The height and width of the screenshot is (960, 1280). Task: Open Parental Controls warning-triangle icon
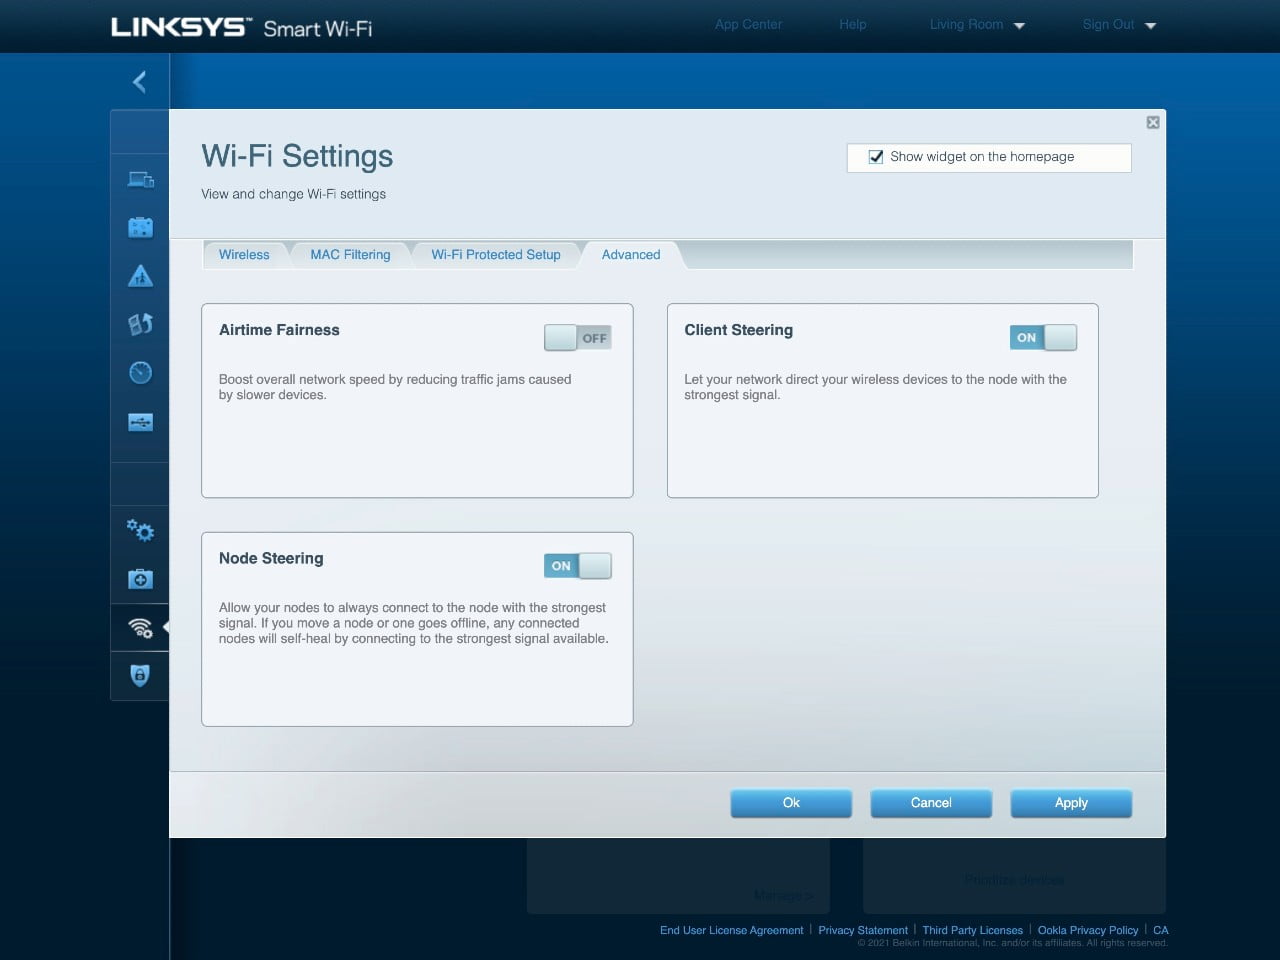tap(140, 276)
